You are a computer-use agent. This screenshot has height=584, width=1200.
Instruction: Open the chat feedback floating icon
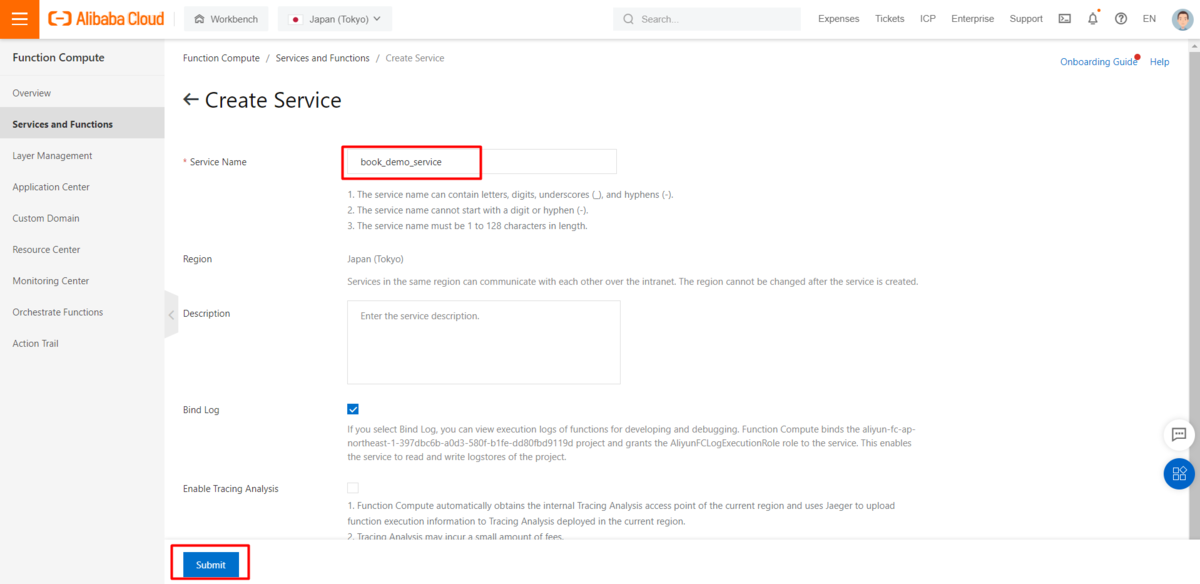click(x=1179, y=435)
